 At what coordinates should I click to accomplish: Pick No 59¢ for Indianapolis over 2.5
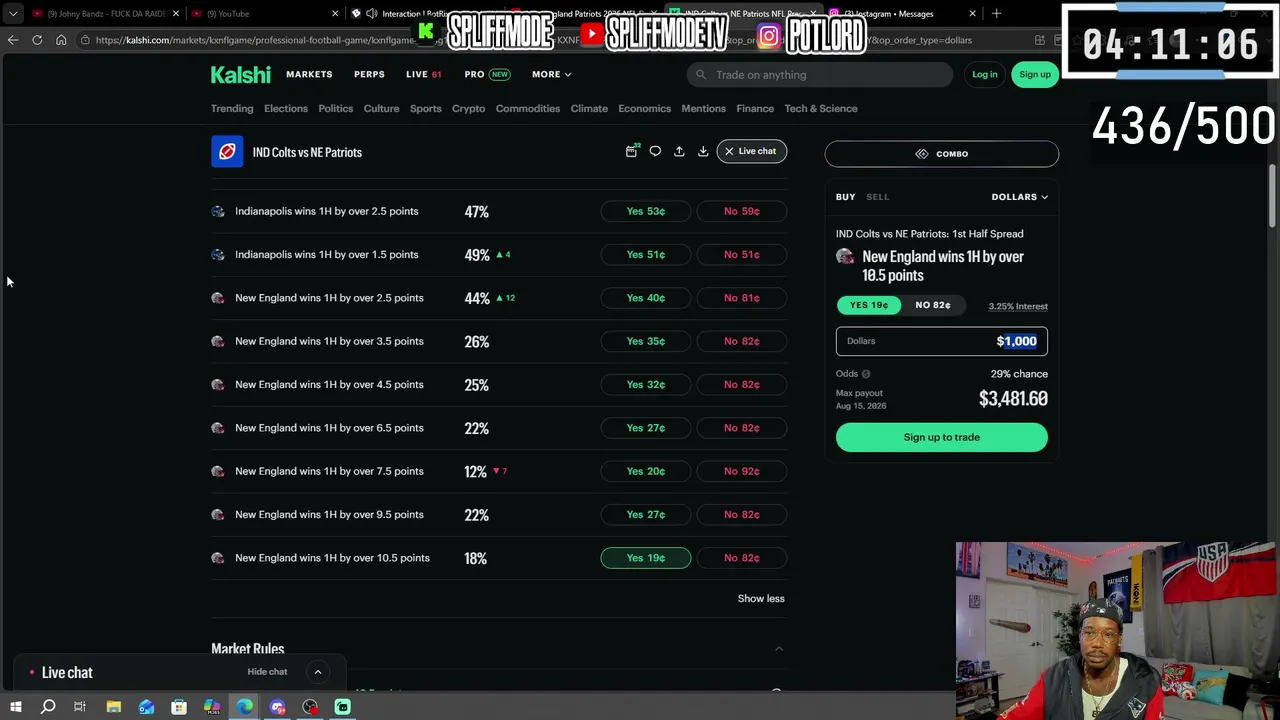click(x=742, y=211)
